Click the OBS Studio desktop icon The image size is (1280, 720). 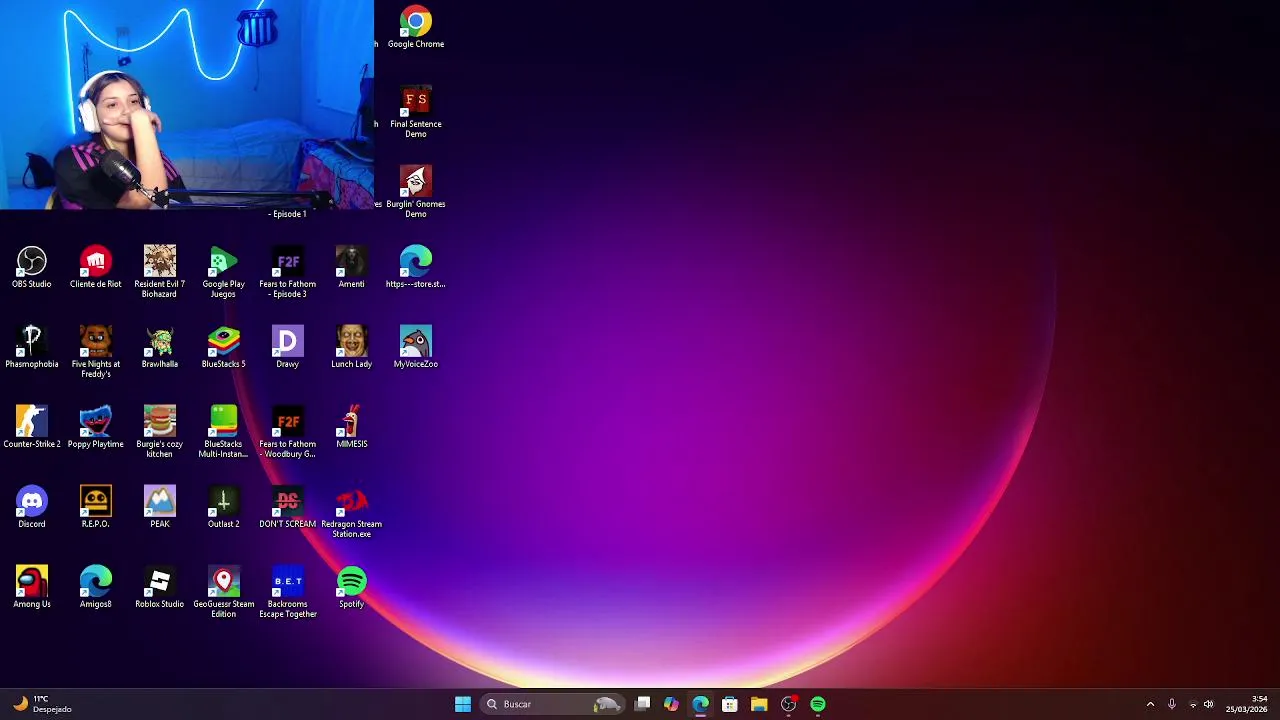point(32,267)
